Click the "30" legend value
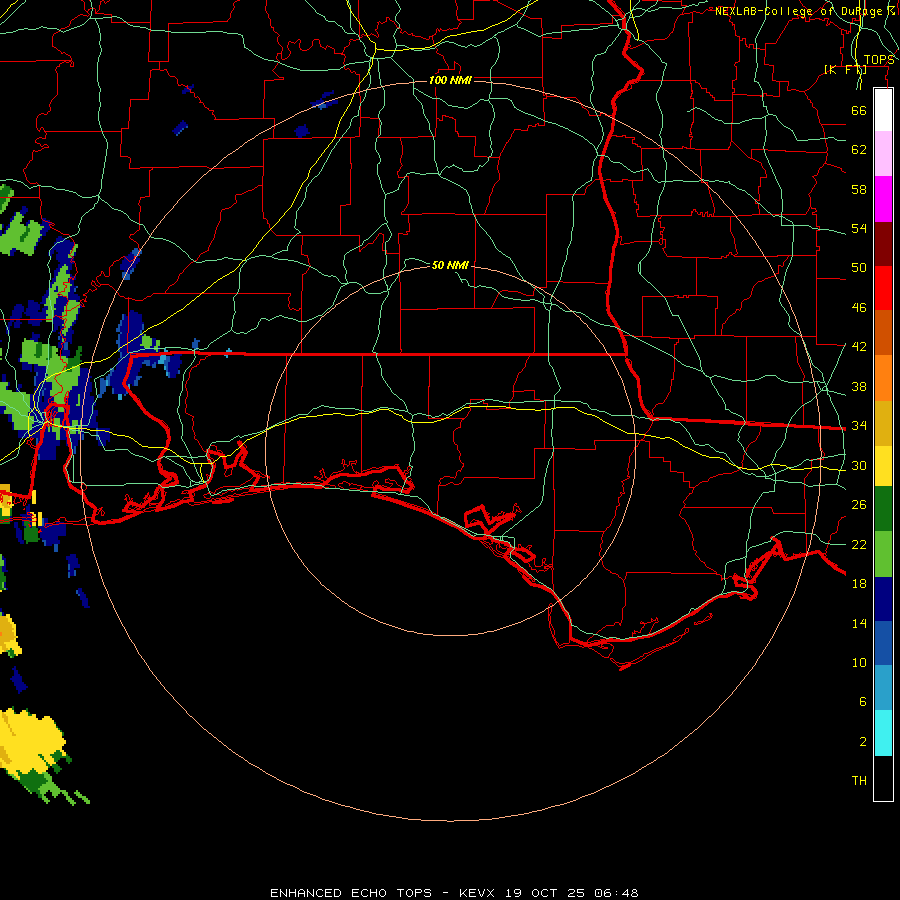The image size is (900, 900). tap(859, 465)
